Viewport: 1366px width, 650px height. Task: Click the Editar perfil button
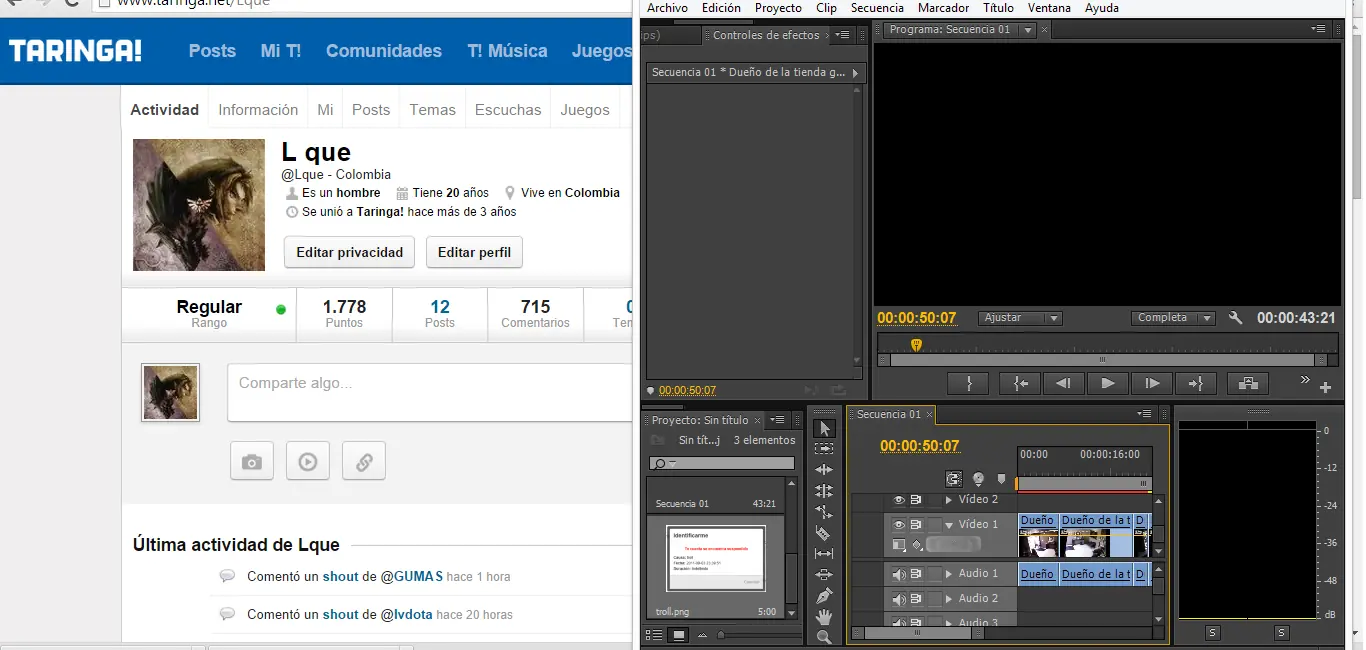tap(474, 252)
